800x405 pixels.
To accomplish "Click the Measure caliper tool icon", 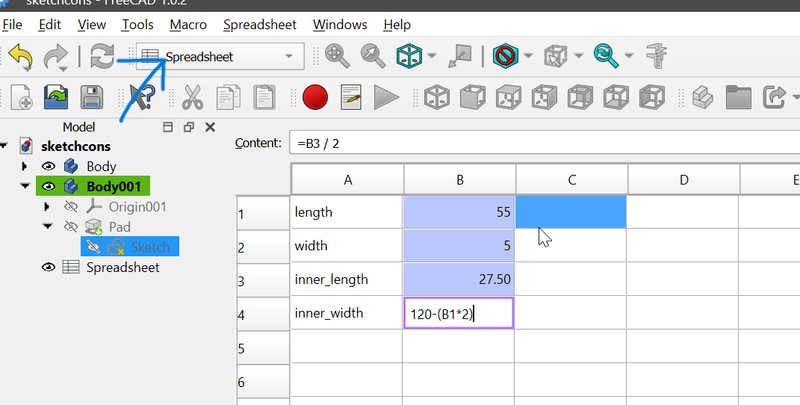I will pos(657,57).
